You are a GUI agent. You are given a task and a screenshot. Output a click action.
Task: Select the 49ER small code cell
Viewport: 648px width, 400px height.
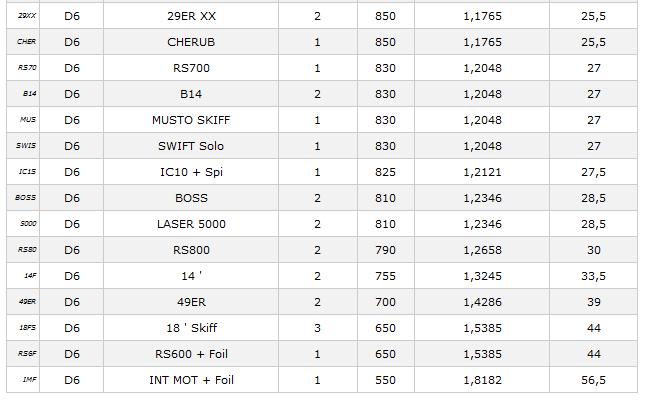point(27,302)
